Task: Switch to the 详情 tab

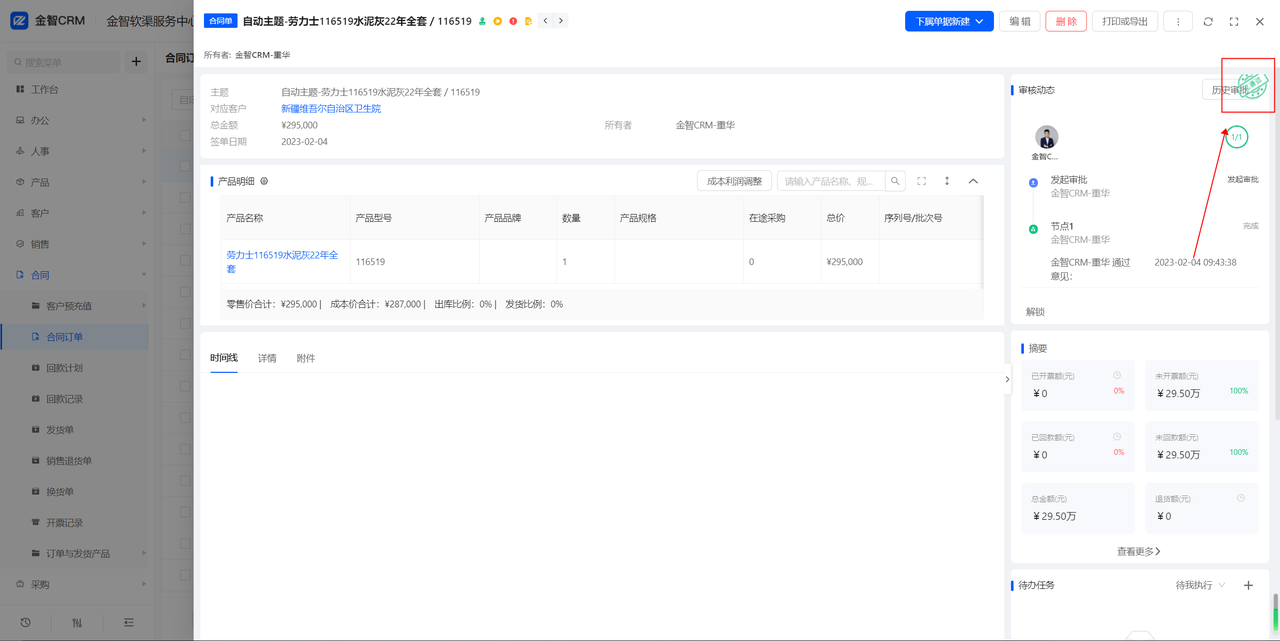Action: pyautogui.click(x=267, y=358)
